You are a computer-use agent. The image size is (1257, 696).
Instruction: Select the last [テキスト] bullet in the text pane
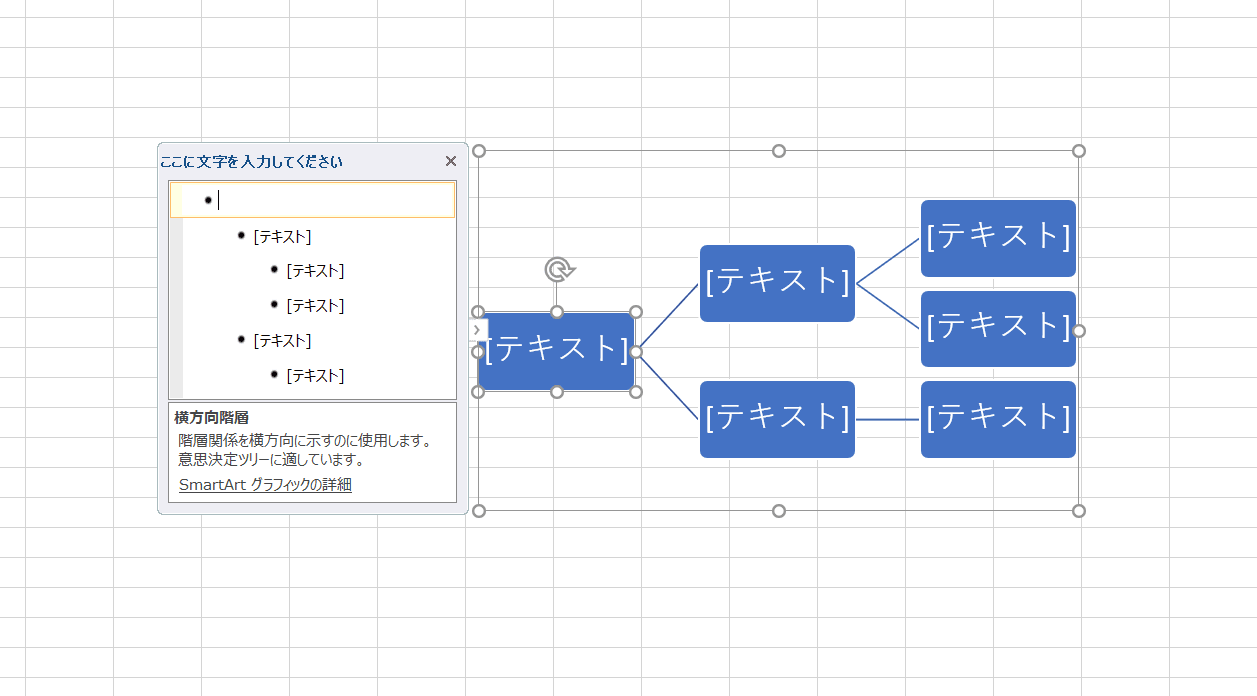click(315, 376)
